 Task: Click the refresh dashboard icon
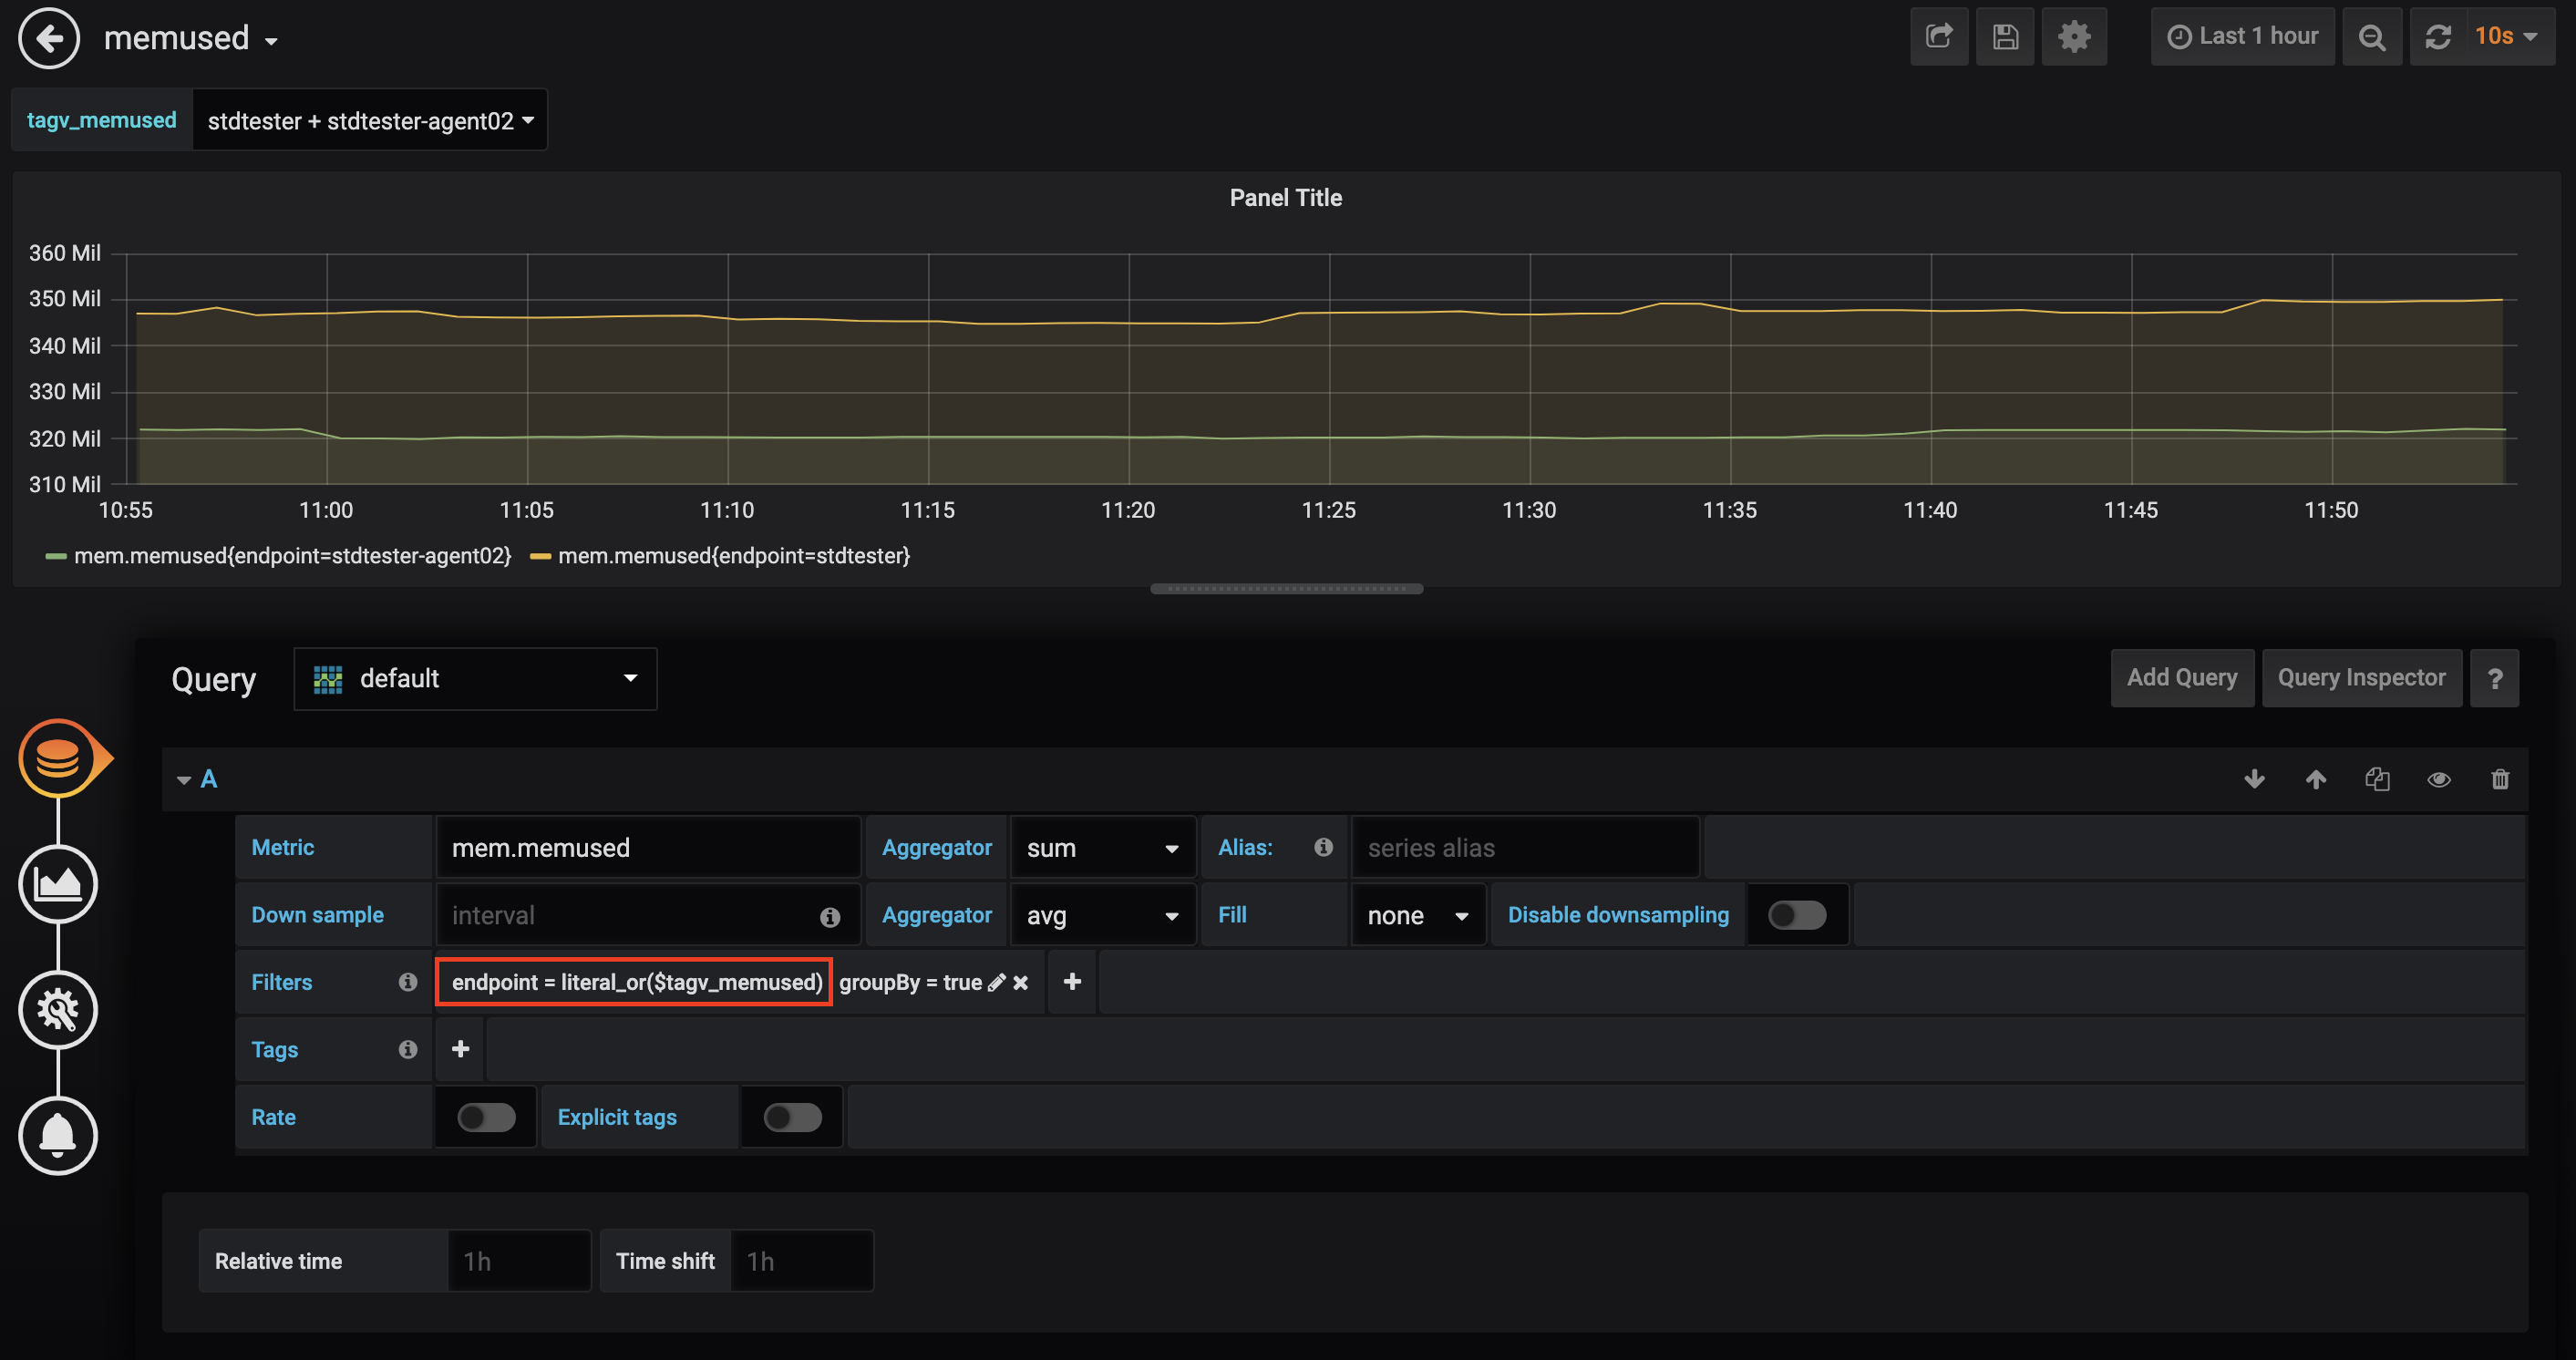(2438, 37)
